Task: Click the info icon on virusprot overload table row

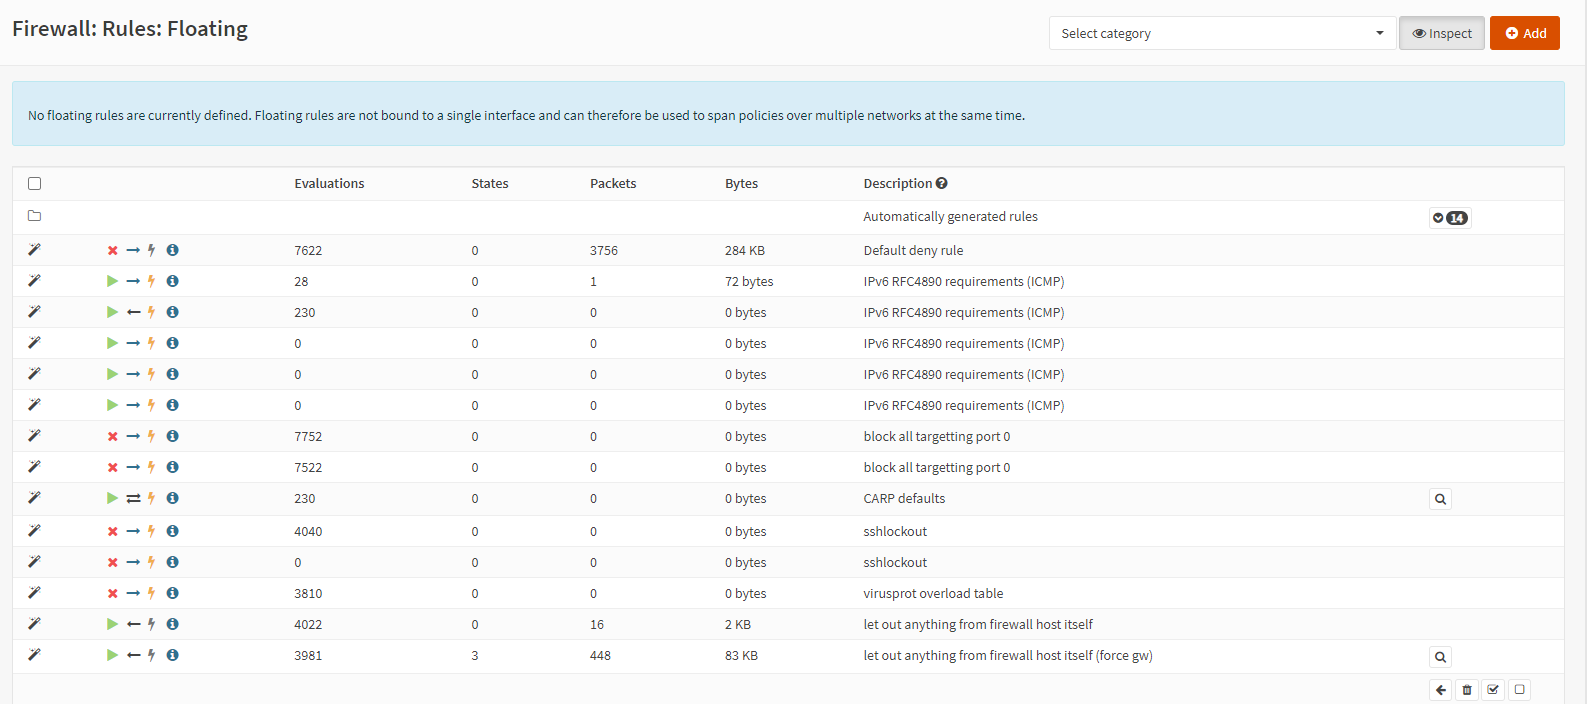Action: click(x=172, y=593)
